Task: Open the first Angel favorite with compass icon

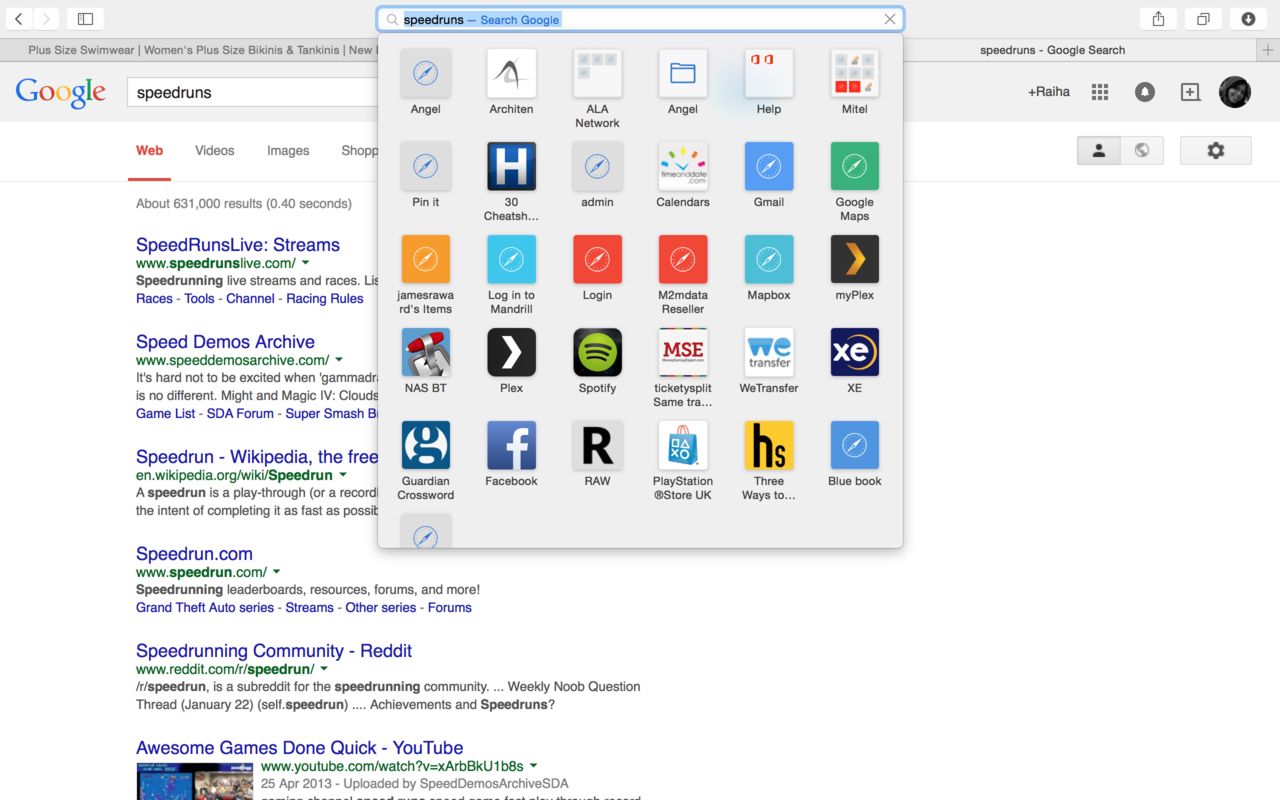Action: pyautogui.click(x=425, y=74)
